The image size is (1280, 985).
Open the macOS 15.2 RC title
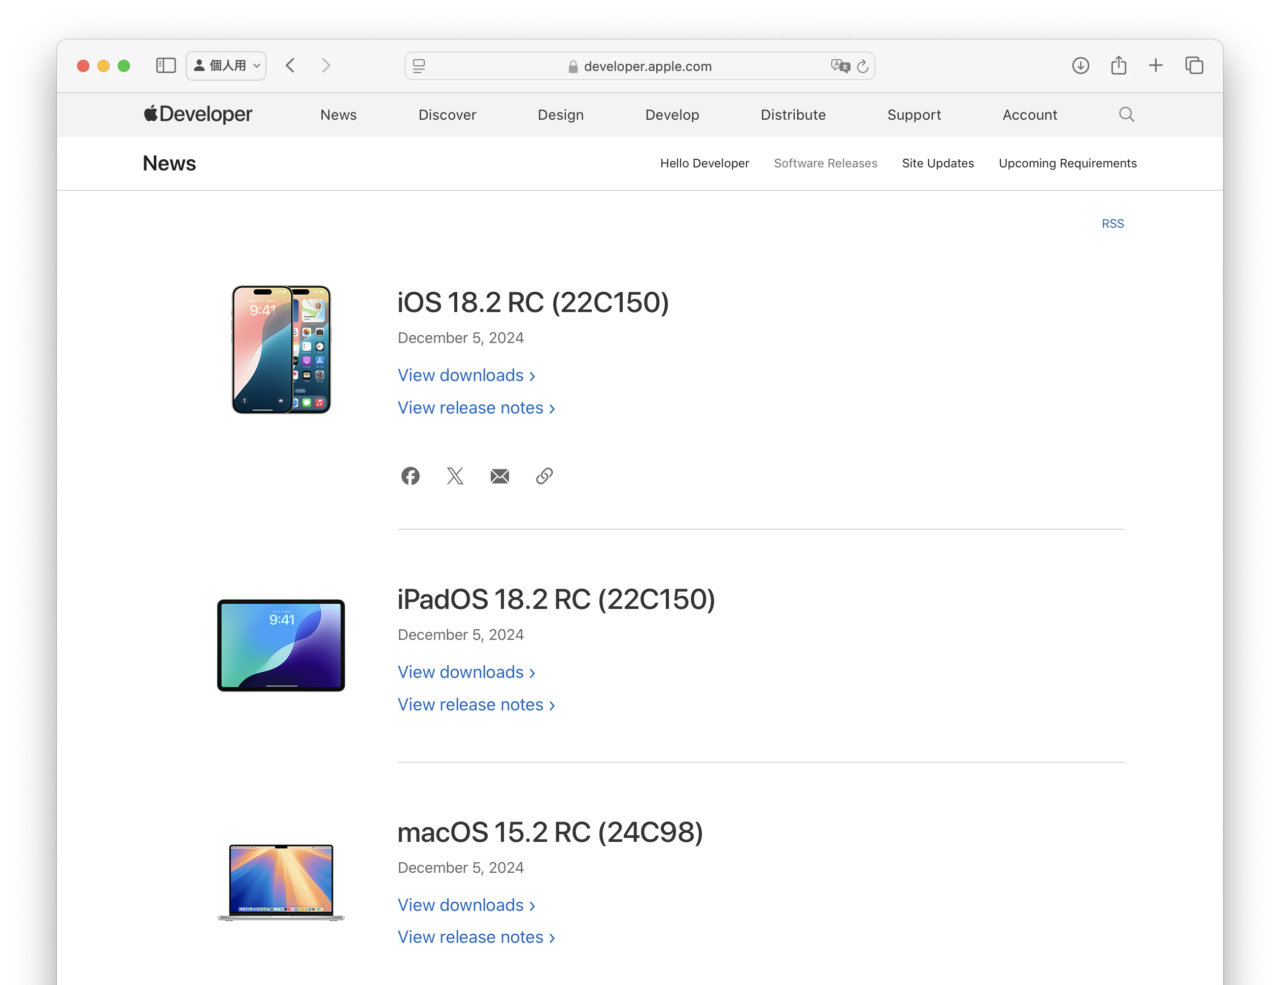[550, 832]
